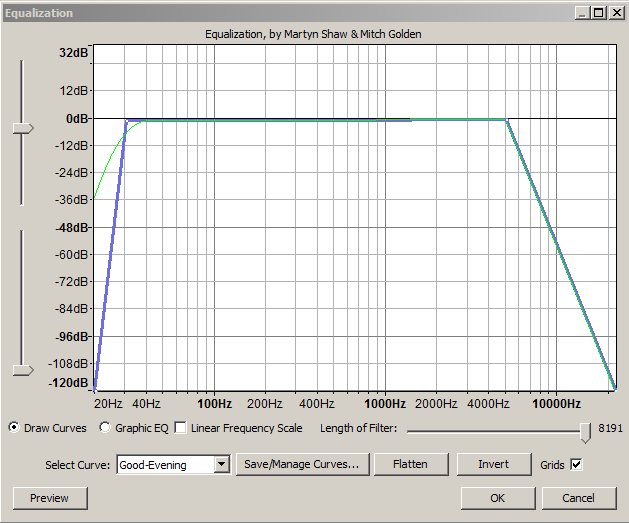
Task: Click the blue curve corner near 5000Hz
Action: pyautogui.click(x=506, y=120)
